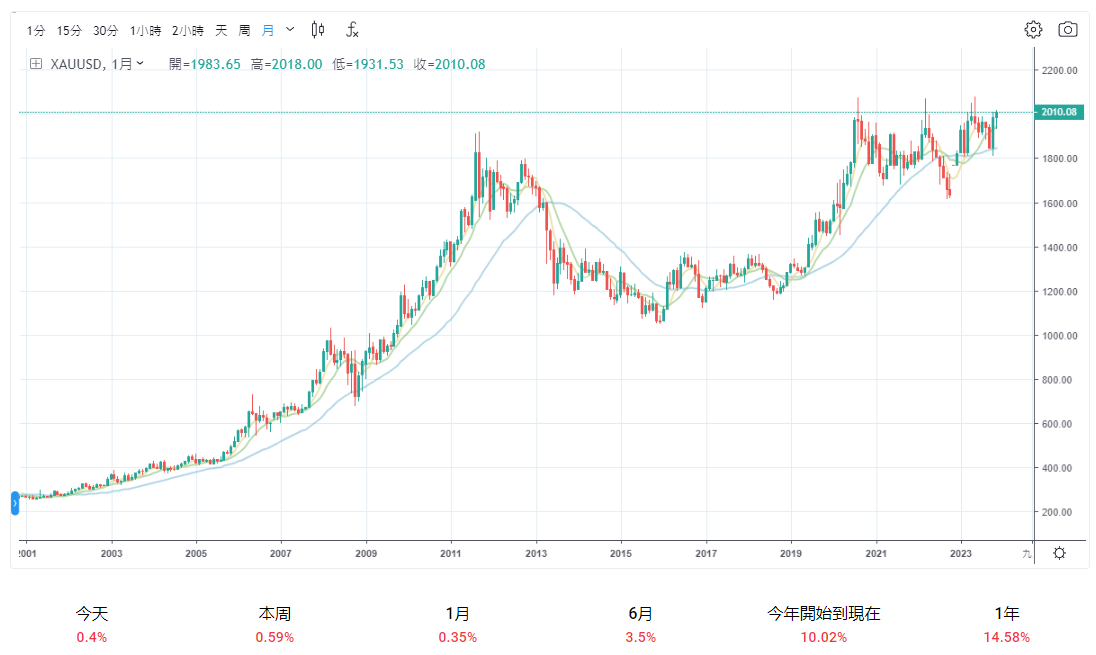The height and width of the screenshot is (655, 1096).
Task: Select the highlighted 月 monthly timeframe
Action: point(268,31)
